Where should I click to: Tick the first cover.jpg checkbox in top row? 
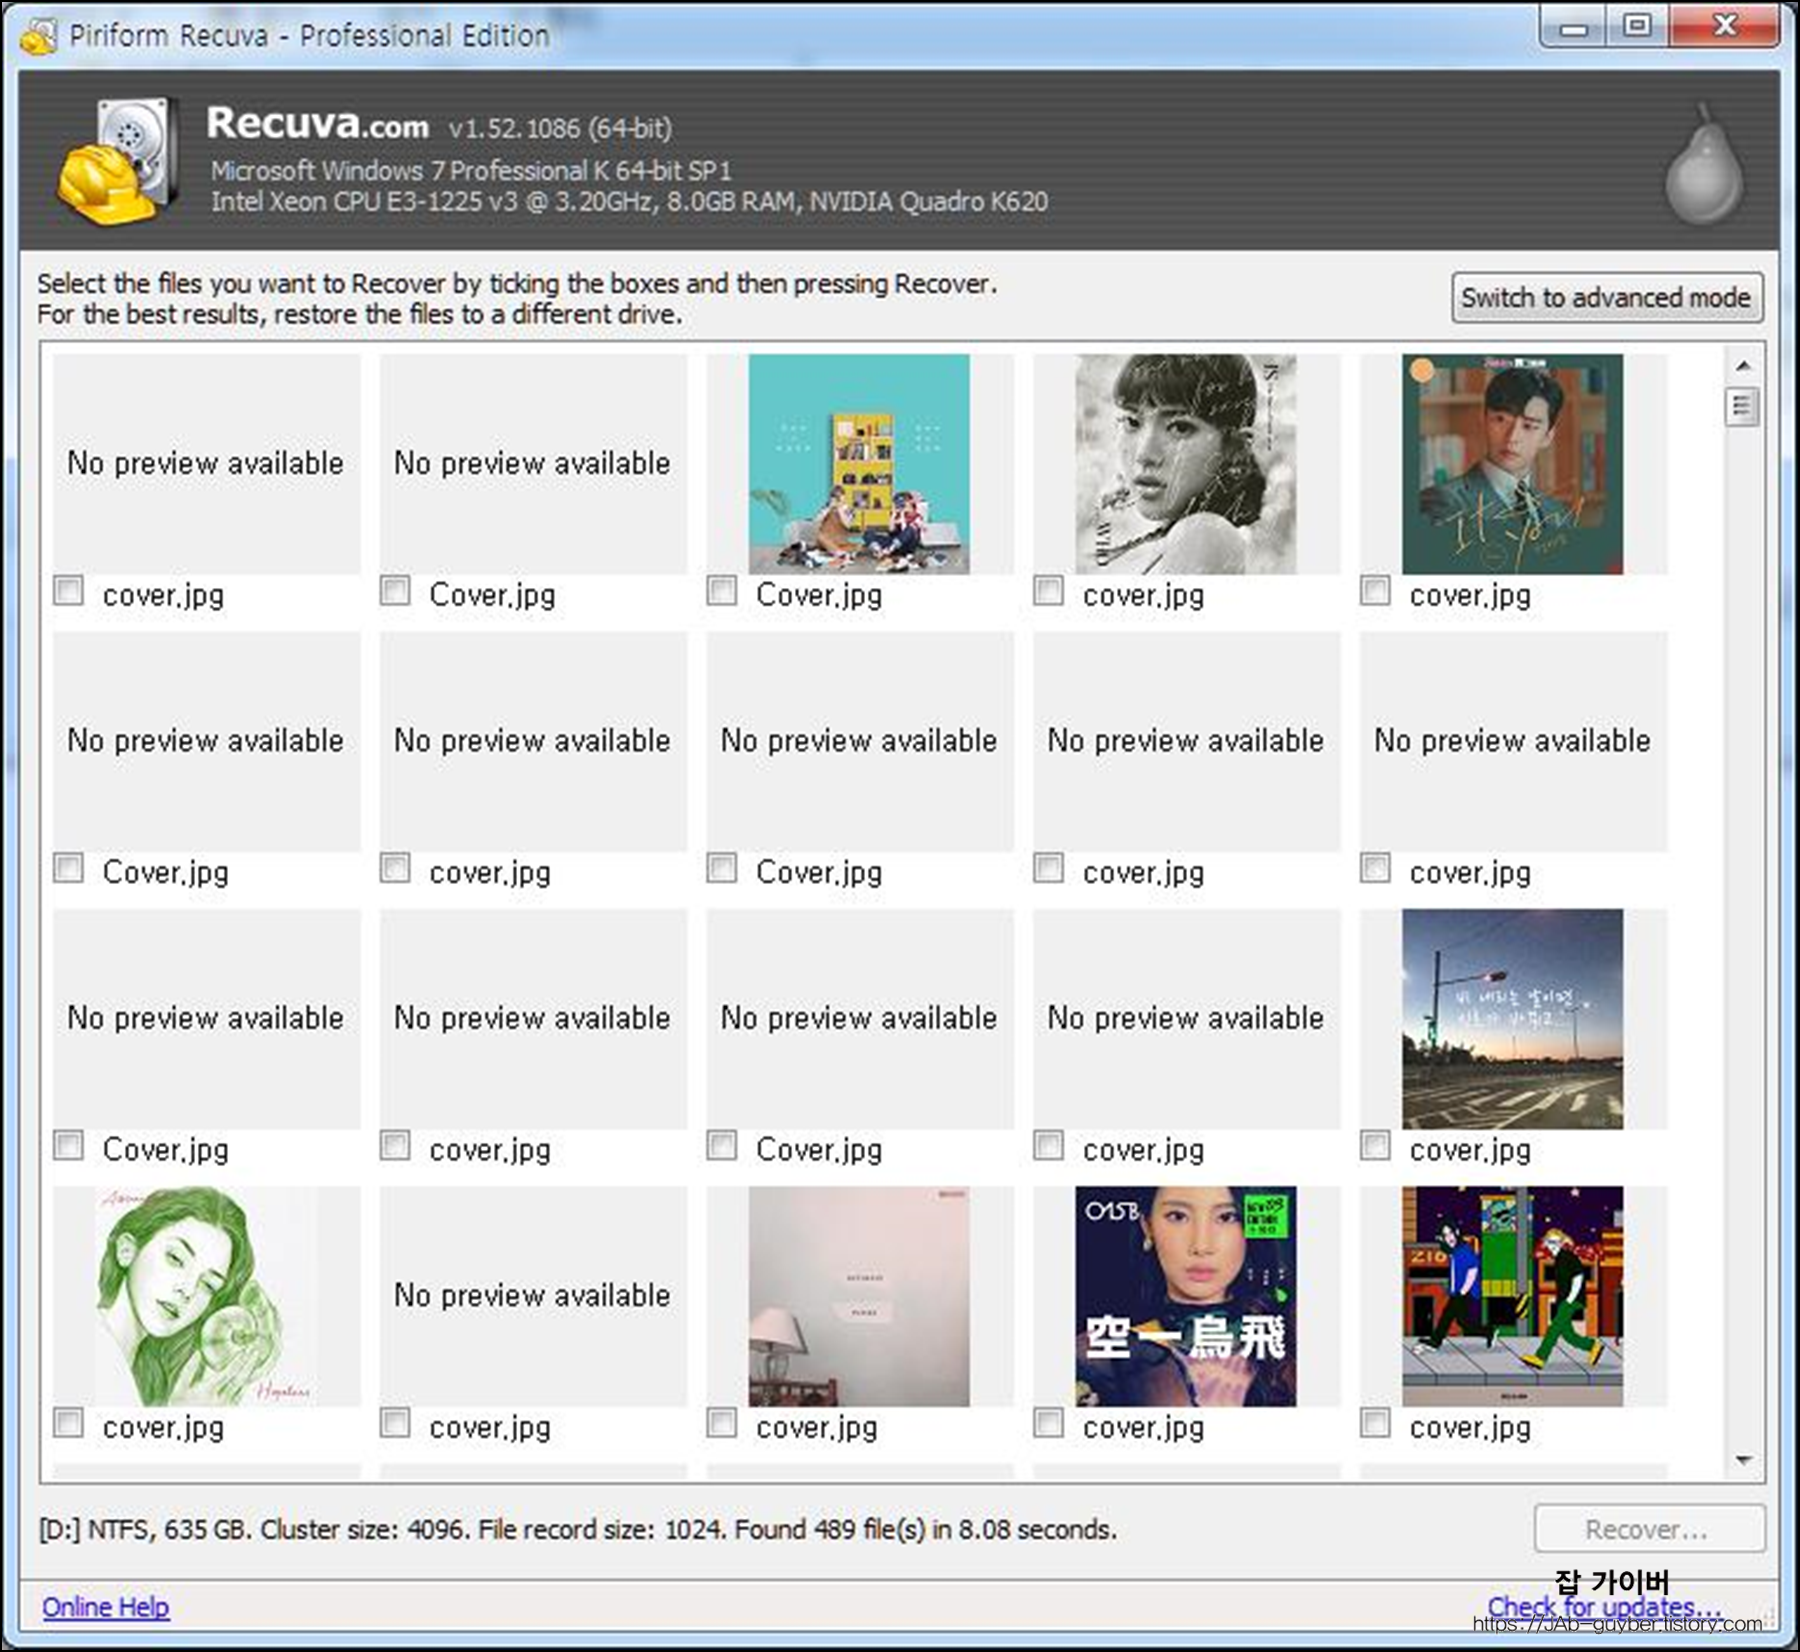tap(68, 591)
